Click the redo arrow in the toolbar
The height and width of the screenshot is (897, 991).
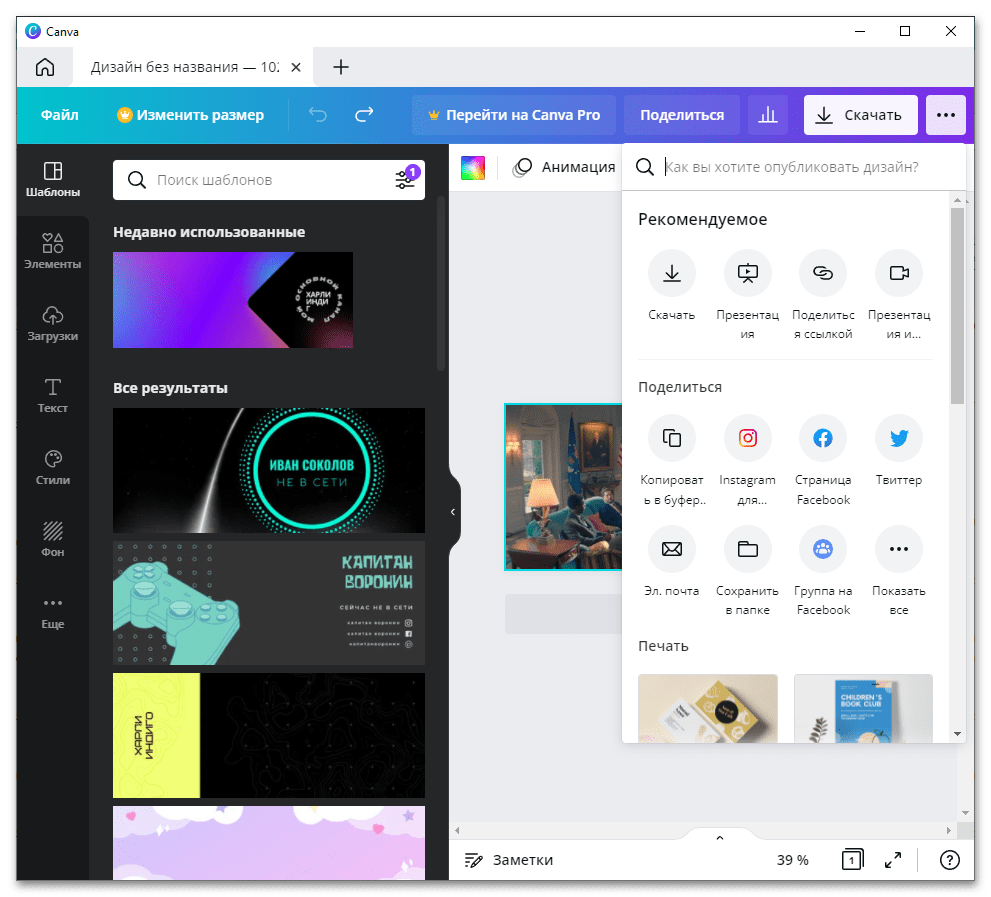(x=364, y=114)
